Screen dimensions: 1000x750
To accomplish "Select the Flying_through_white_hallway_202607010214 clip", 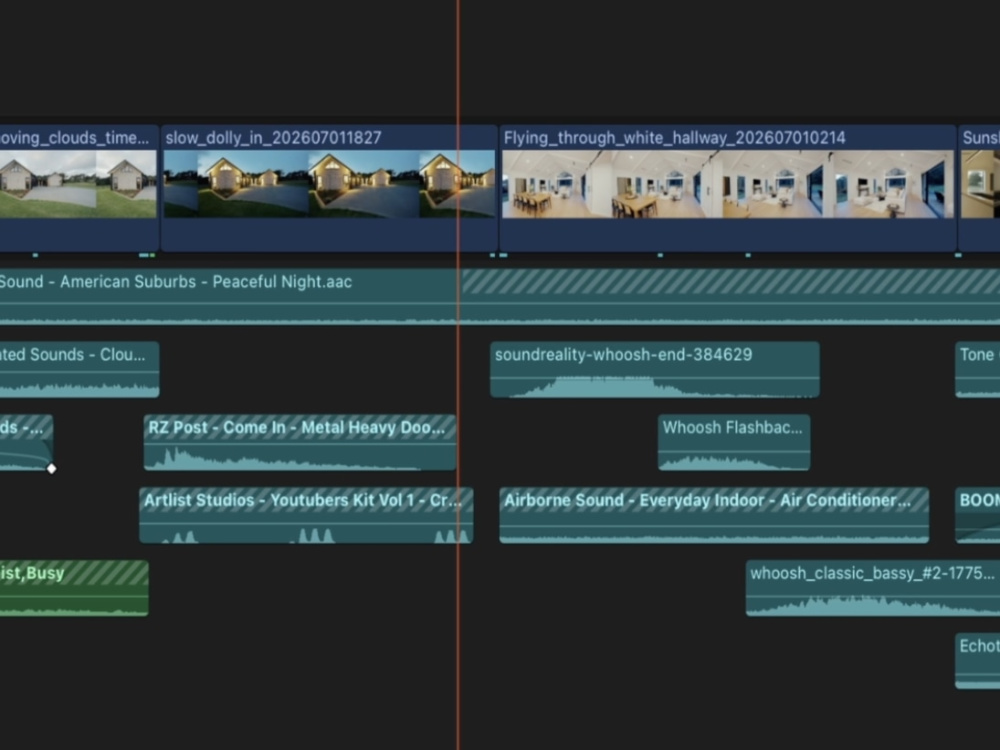I will coord(728,188).
